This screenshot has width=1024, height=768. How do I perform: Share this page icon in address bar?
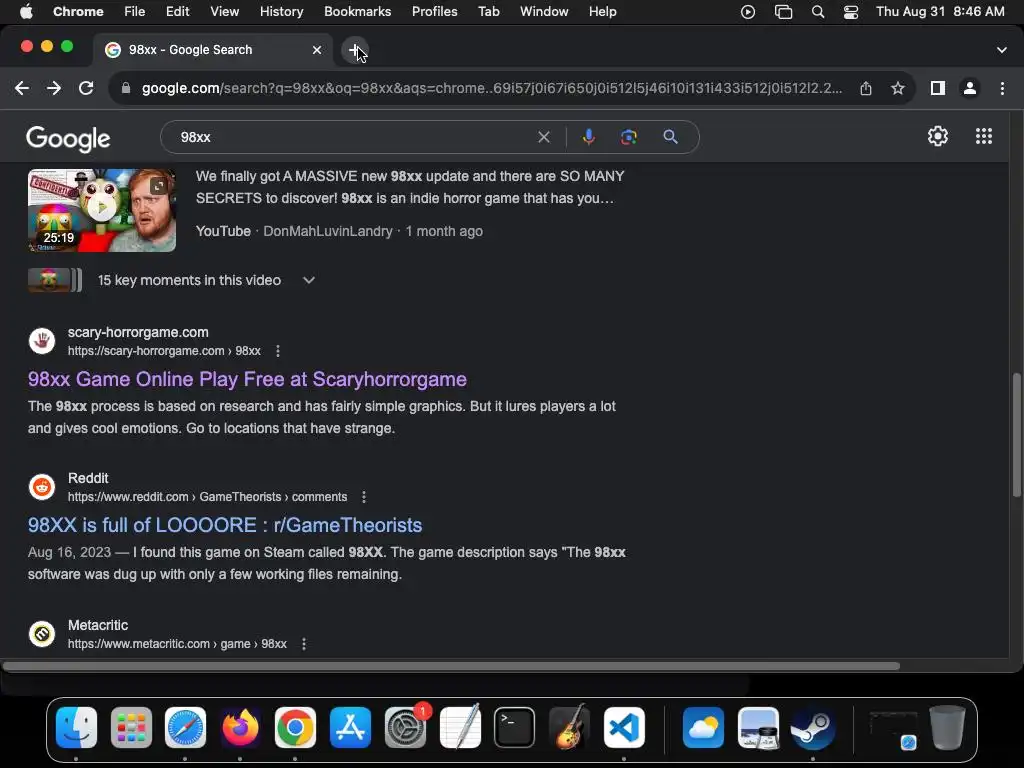[866, 88]
